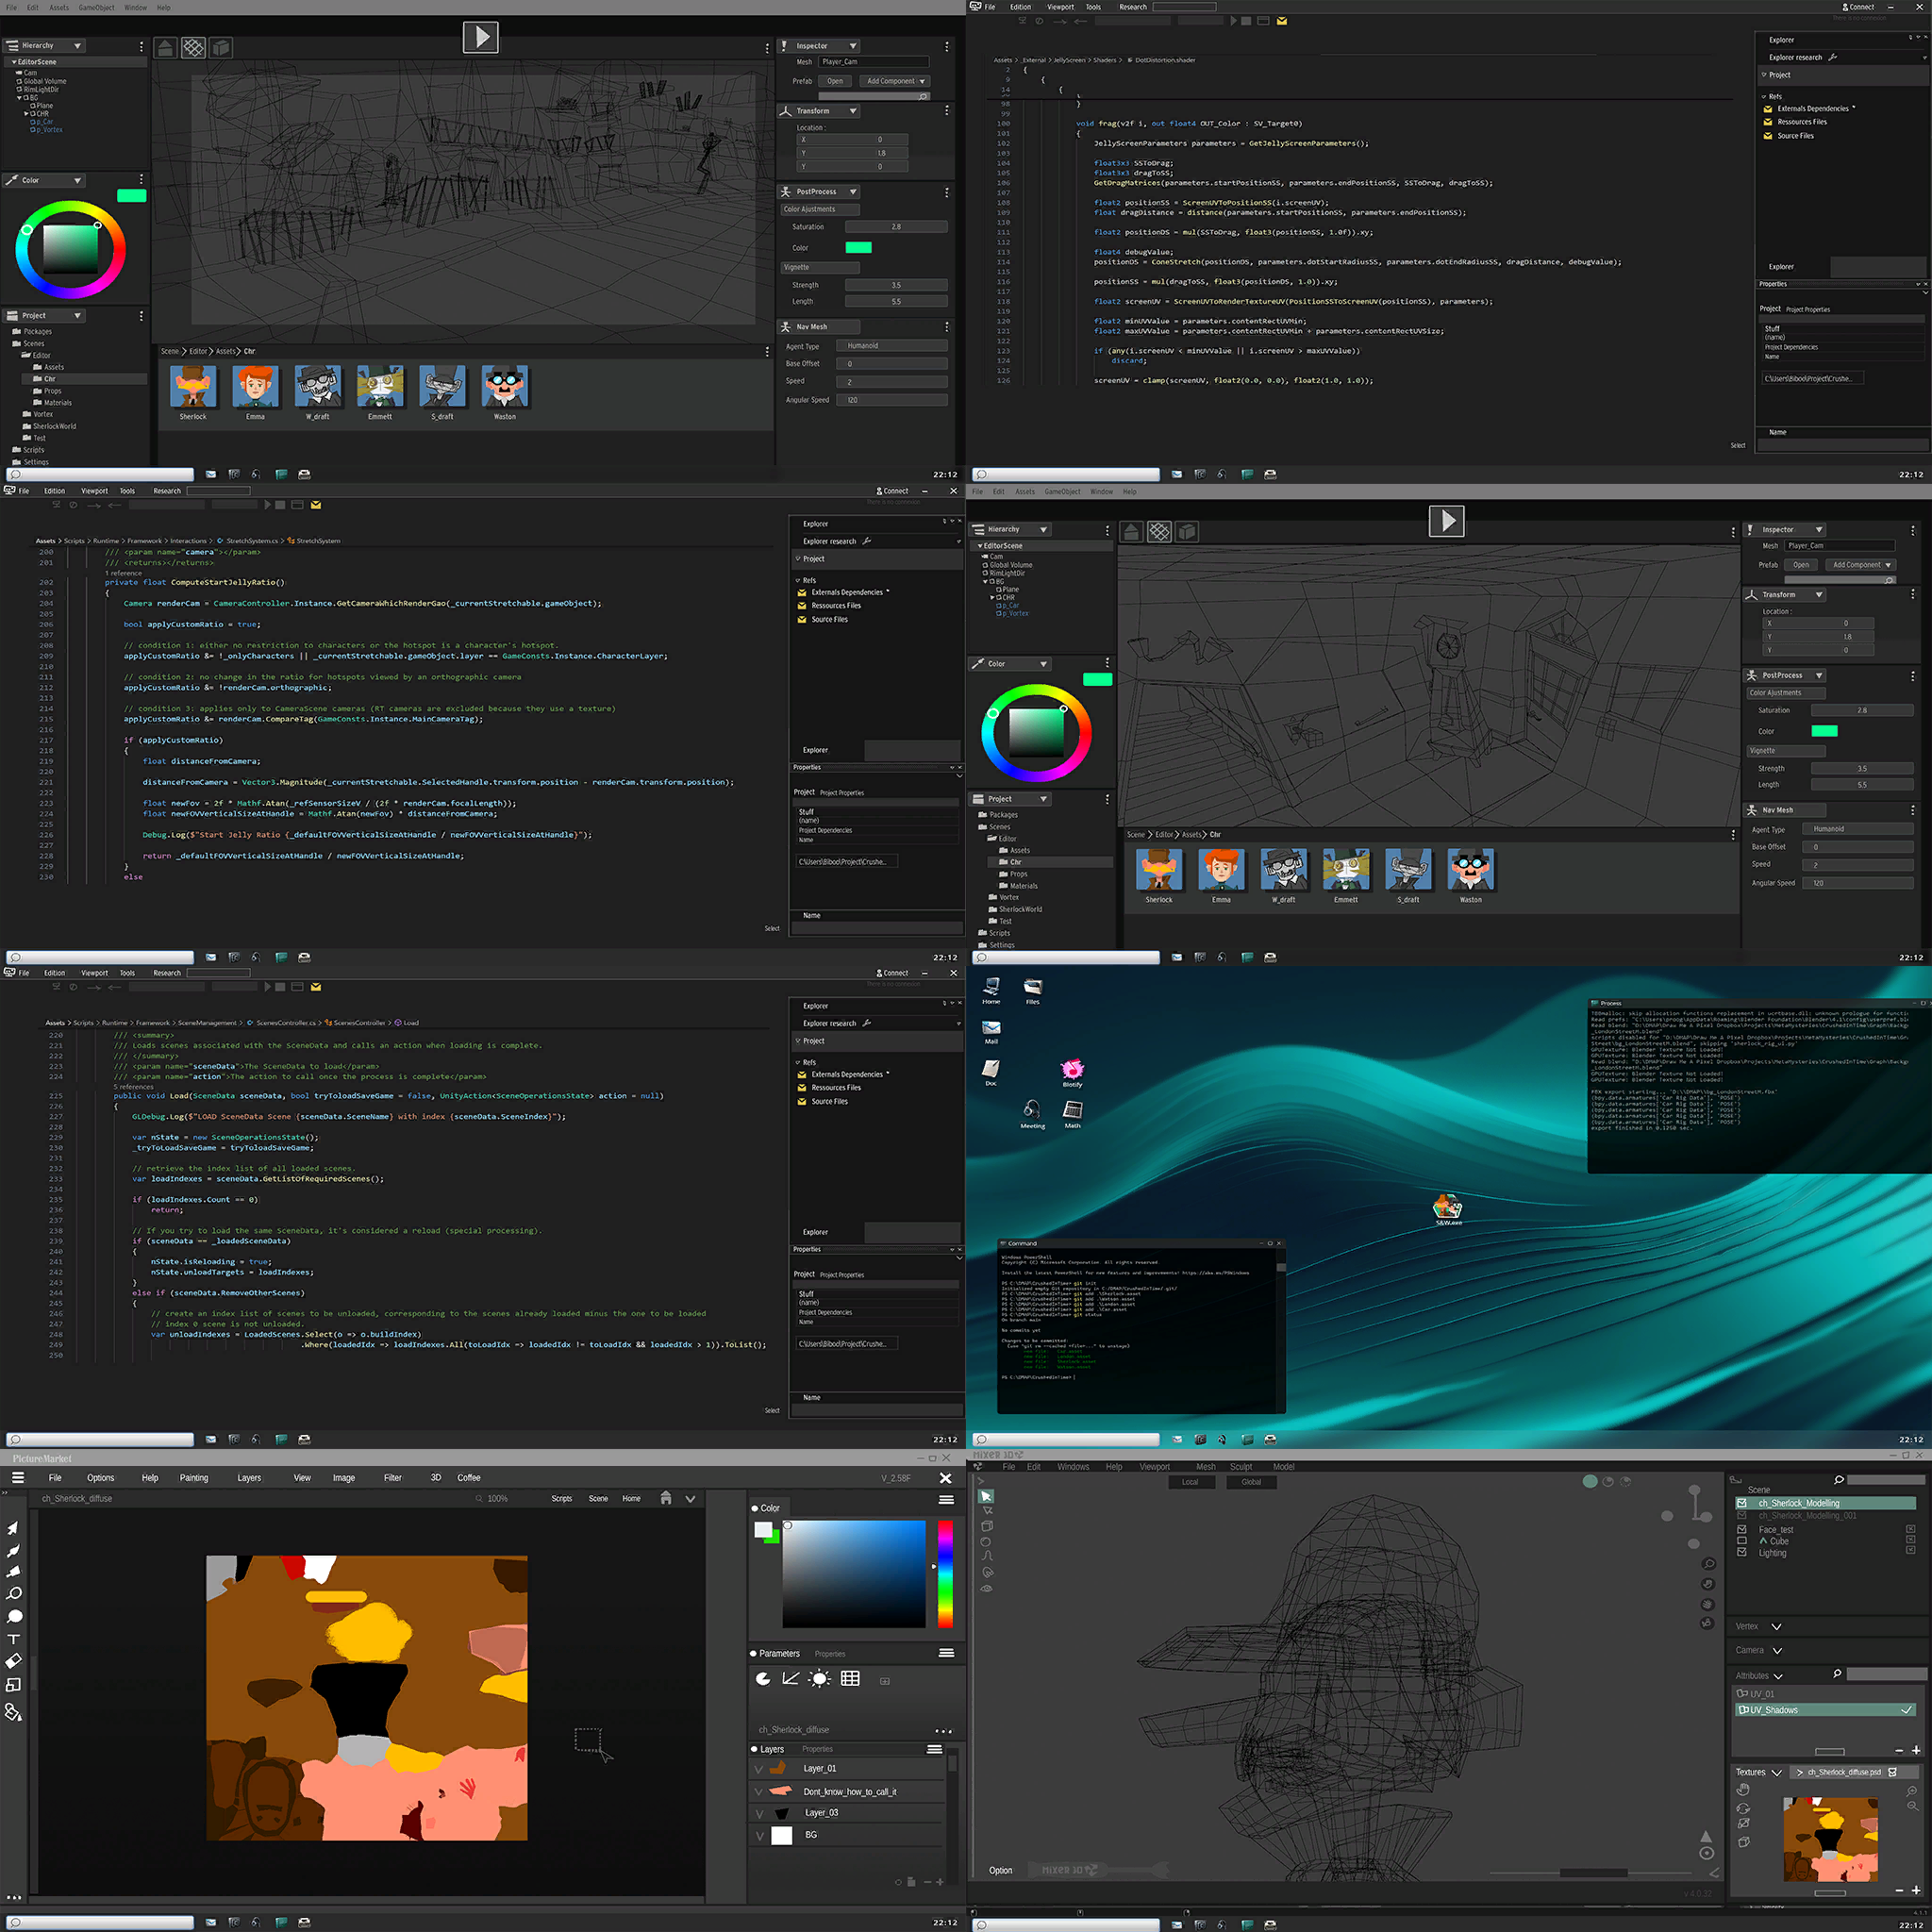Select the hand pan icon in Textures panel
1932x1932 pixels.
pyautogui.click(x=1744, y=1789)
